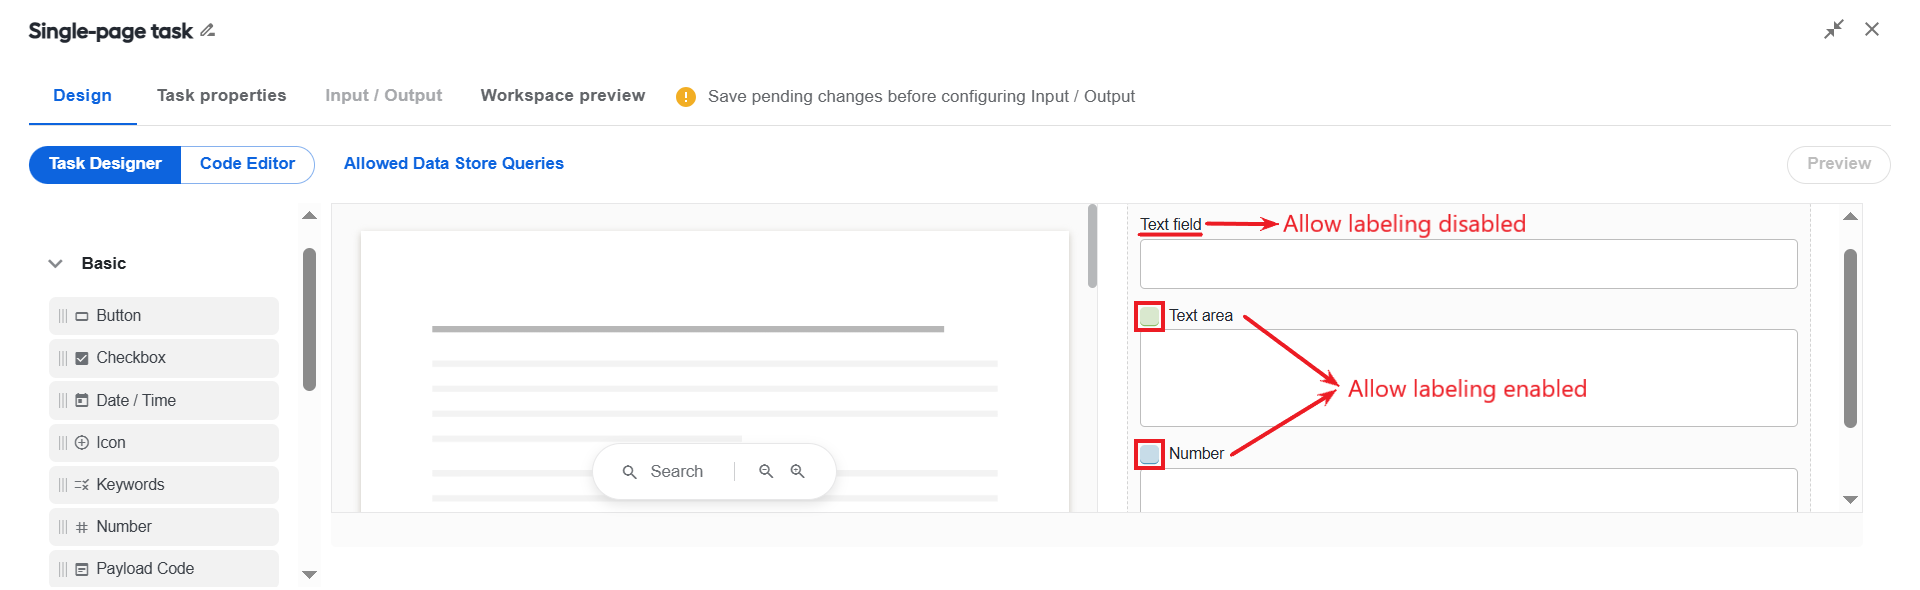Click the component list scroll-down arrow
The image size is (1920, 590).
click(x=309, y=575)
